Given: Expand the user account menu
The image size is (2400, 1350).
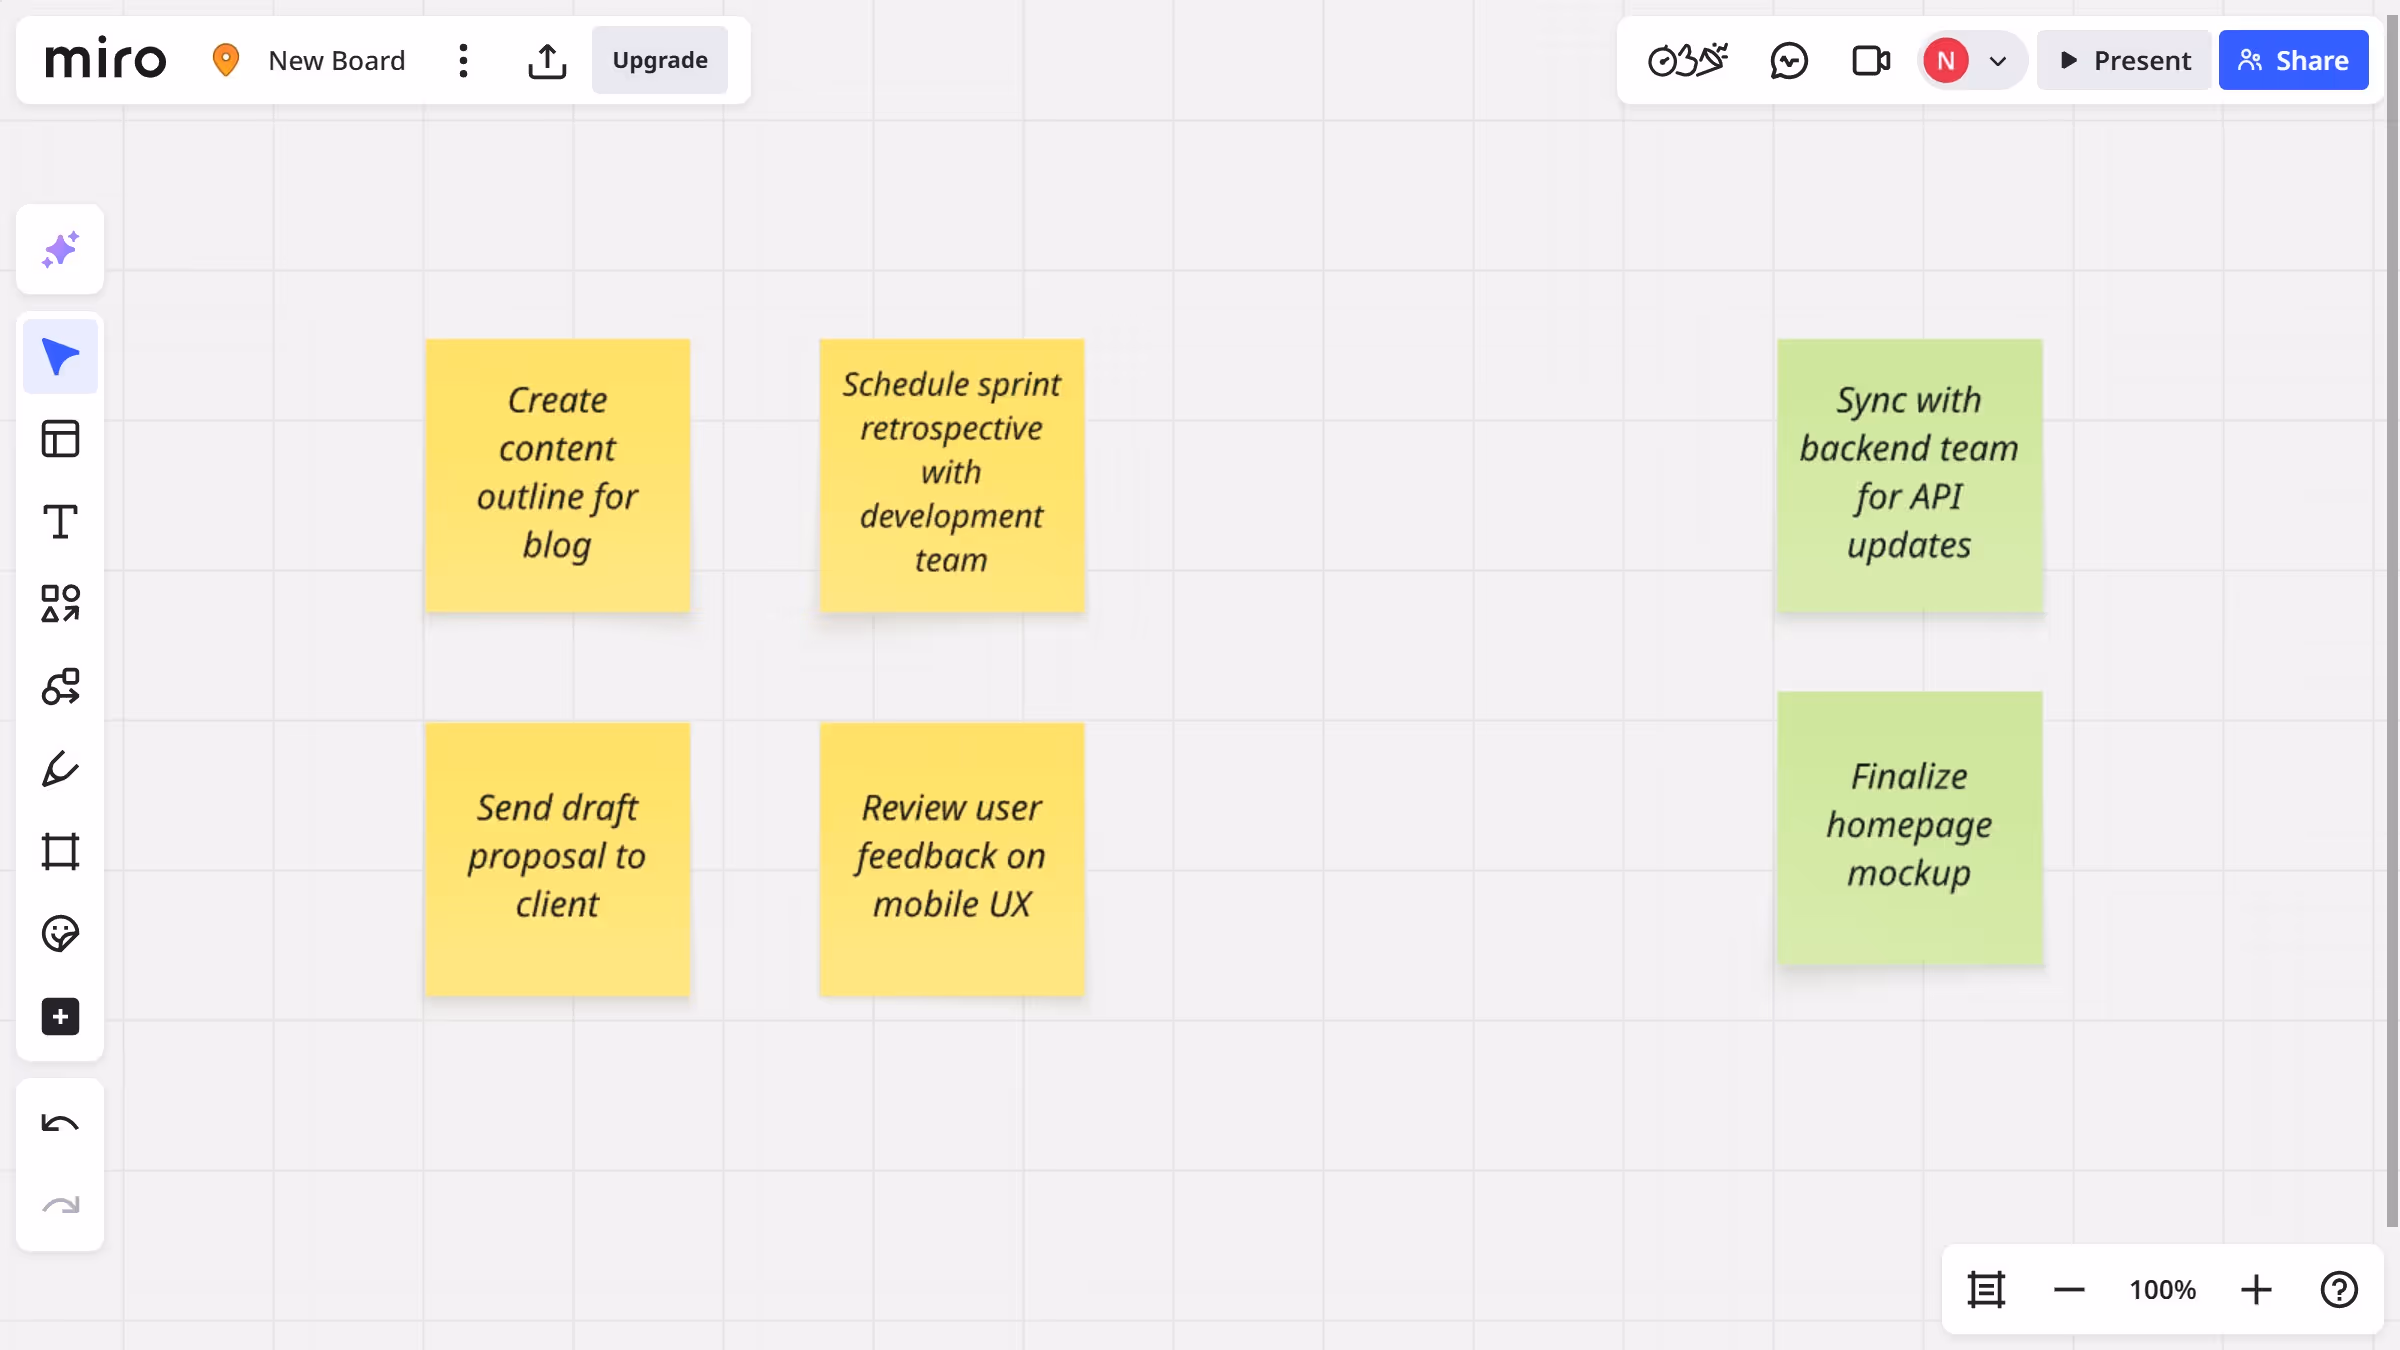Looking at the screenshot, I should (1999, 60).
